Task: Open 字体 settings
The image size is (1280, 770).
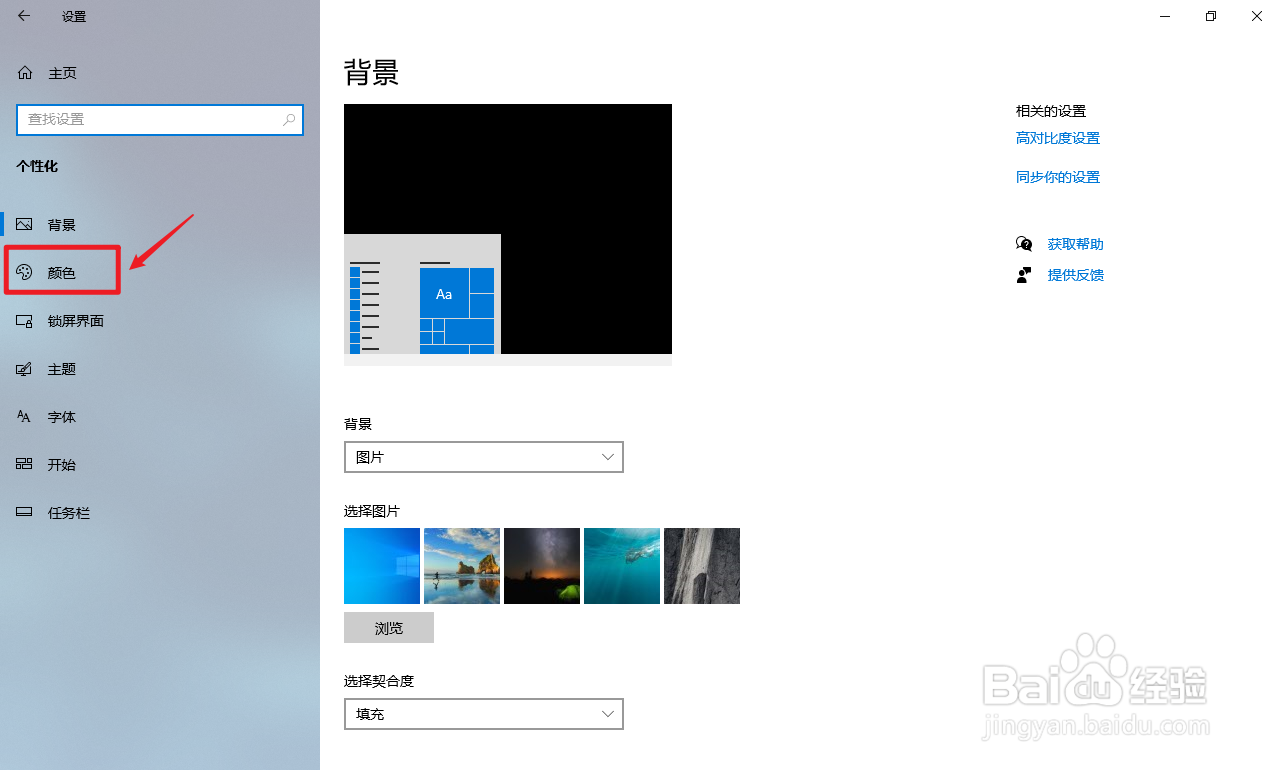Action: point(160,417)
